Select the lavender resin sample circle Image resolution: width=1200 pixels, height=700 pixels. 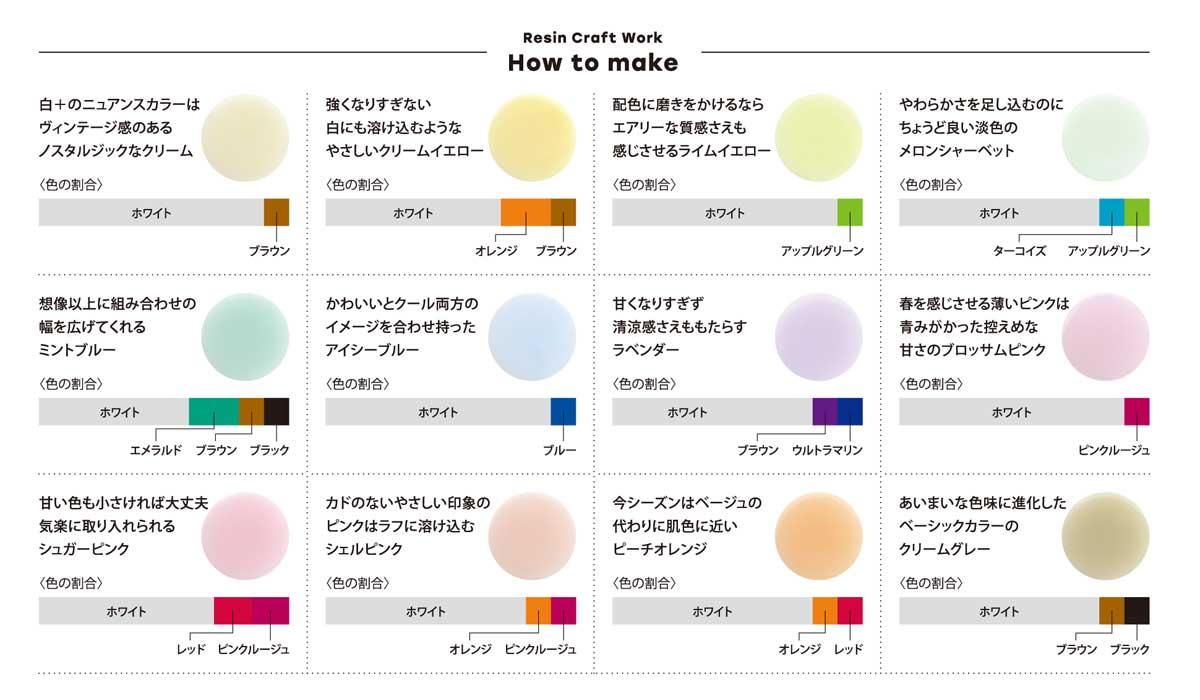(819, 336)
